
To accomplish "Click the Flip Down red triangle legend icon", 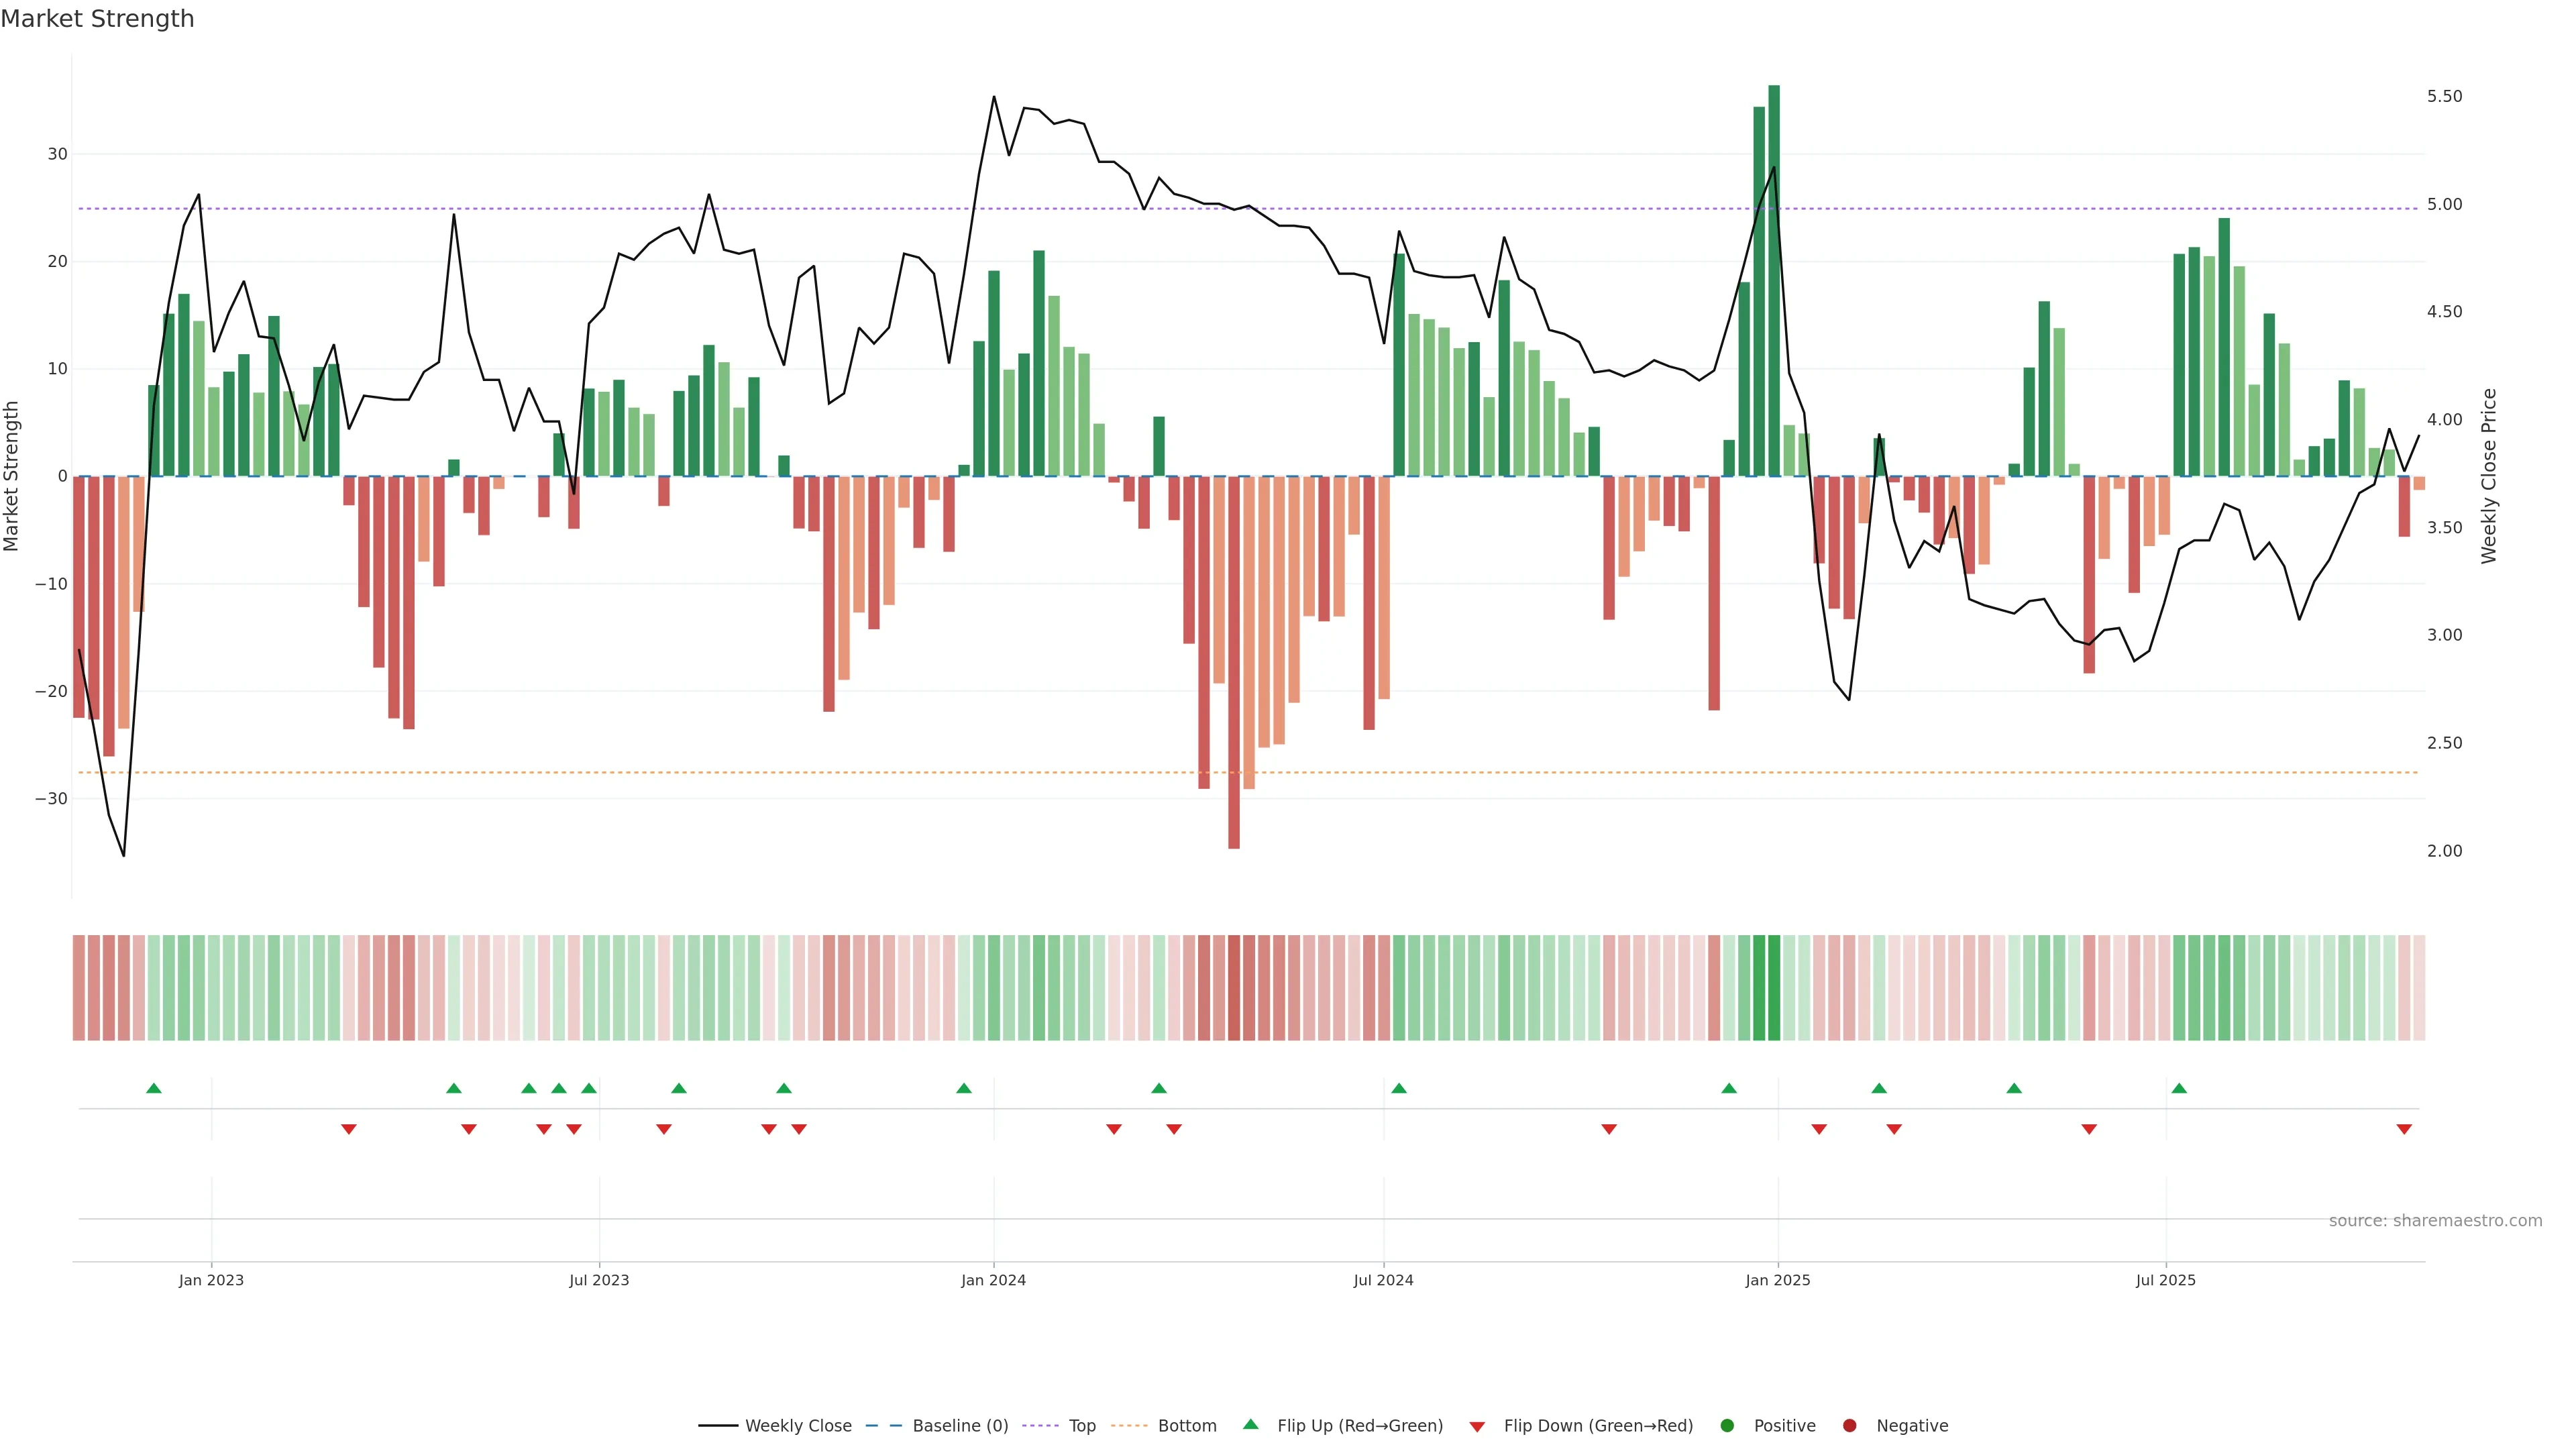I will point(1477,1427).
